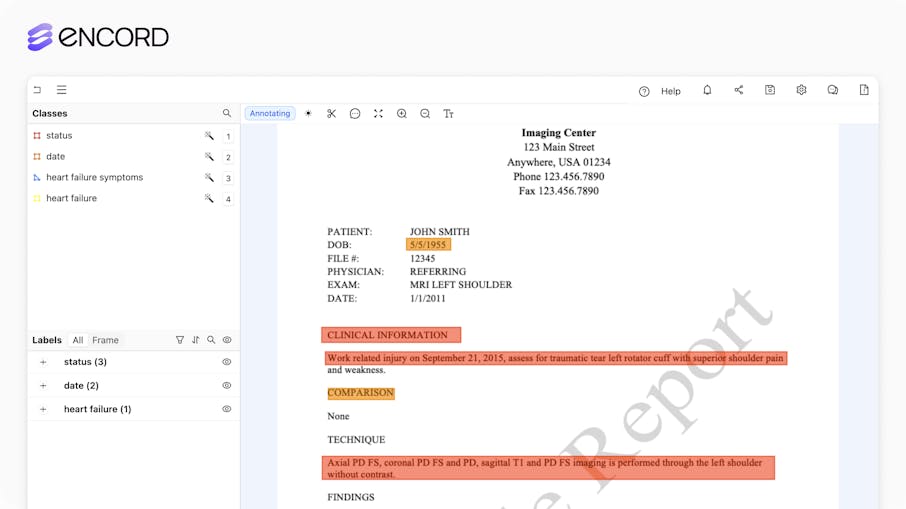Viewport: 906px width, 509px height.
Task: Hide the date (2) labels
Action: click(x=226, y=385)
